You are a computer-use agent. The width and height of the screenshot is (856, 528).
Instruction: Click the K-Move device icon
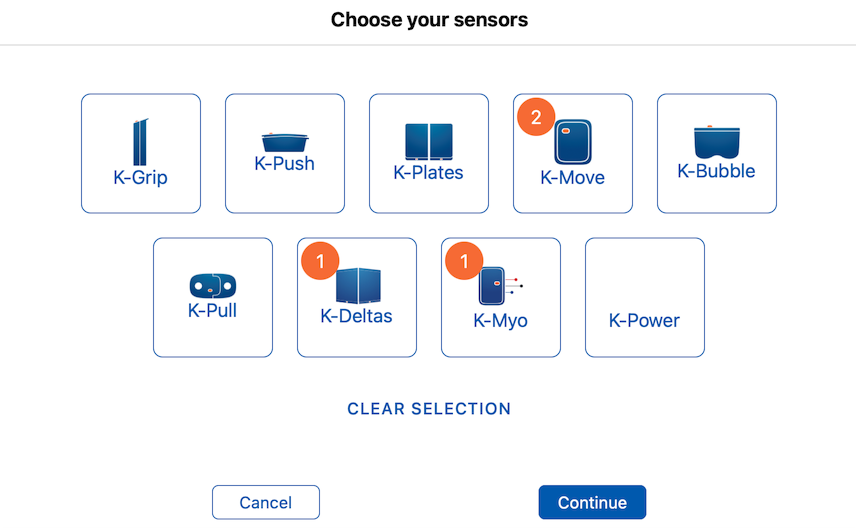point(573,142)
